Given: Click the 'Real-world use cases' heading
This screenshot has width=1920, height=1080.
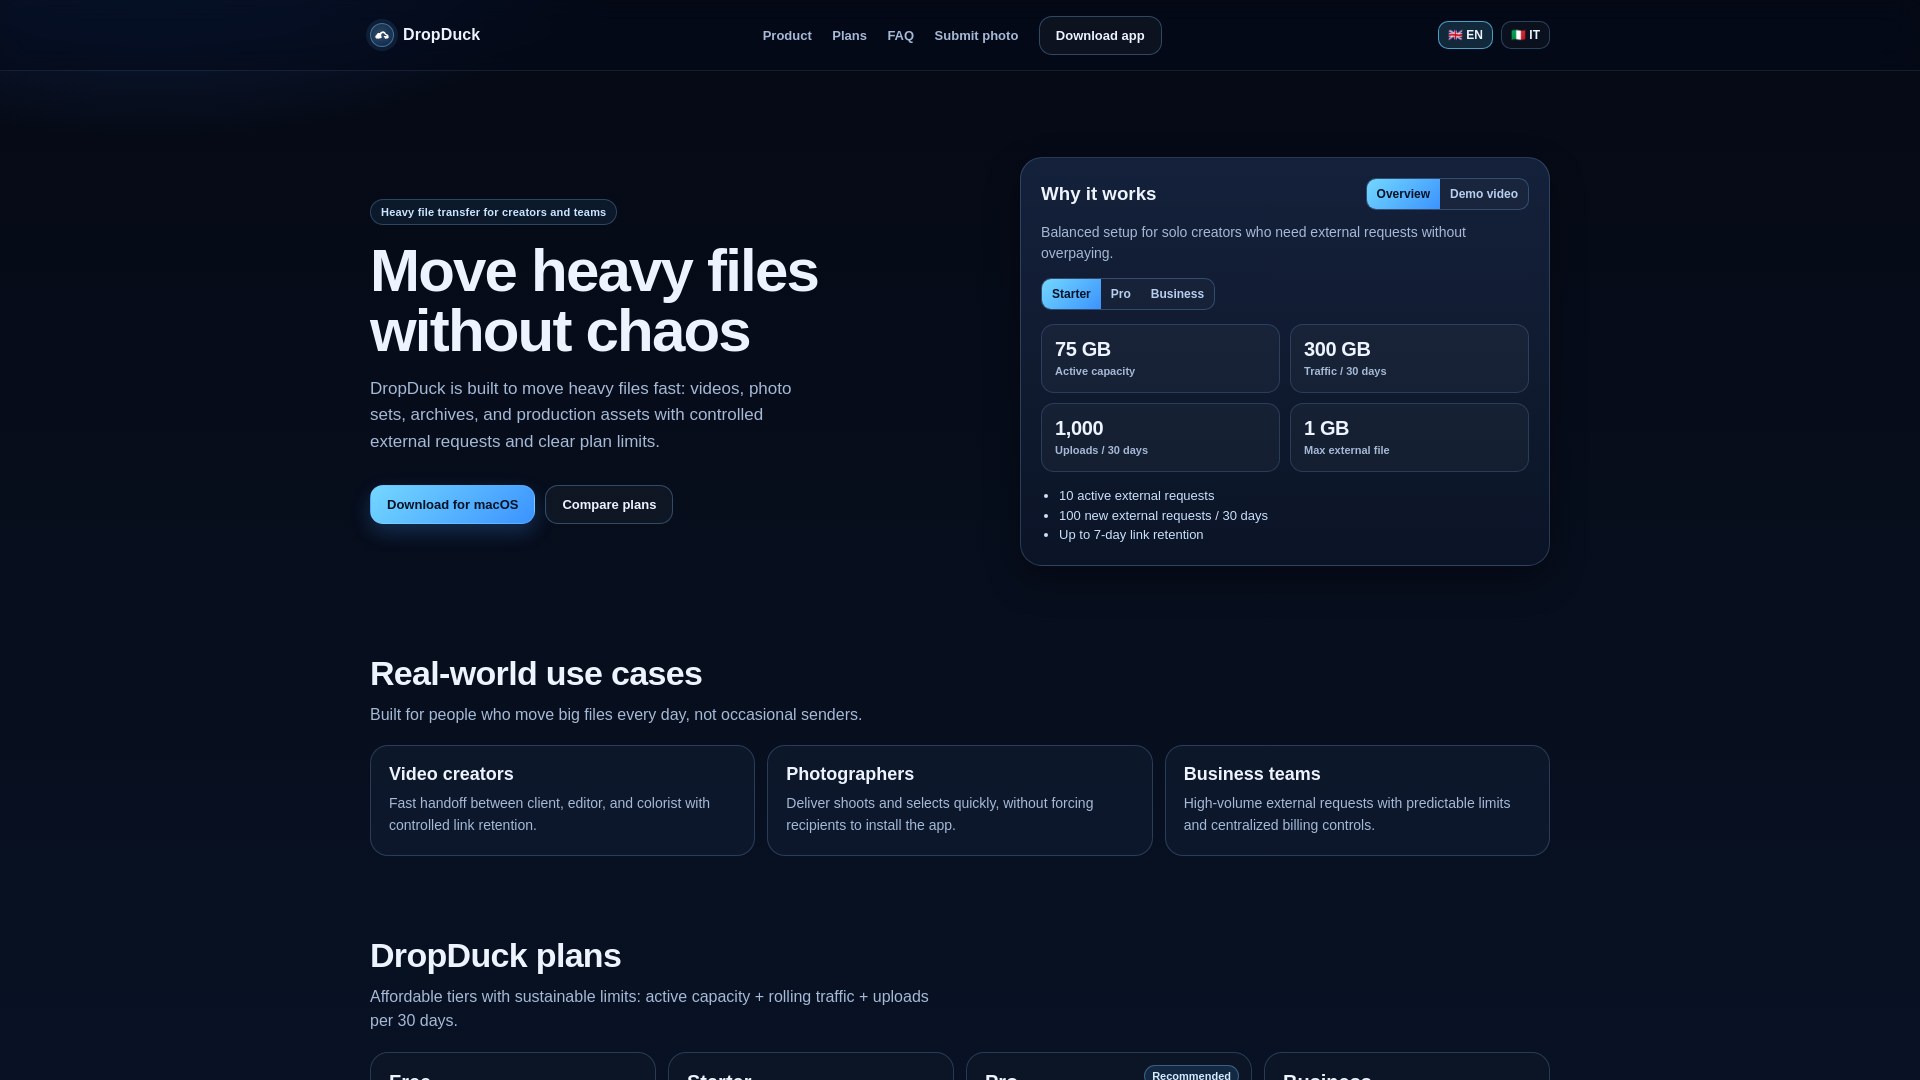Looking at the screenshot, I should tap(536, 674).
